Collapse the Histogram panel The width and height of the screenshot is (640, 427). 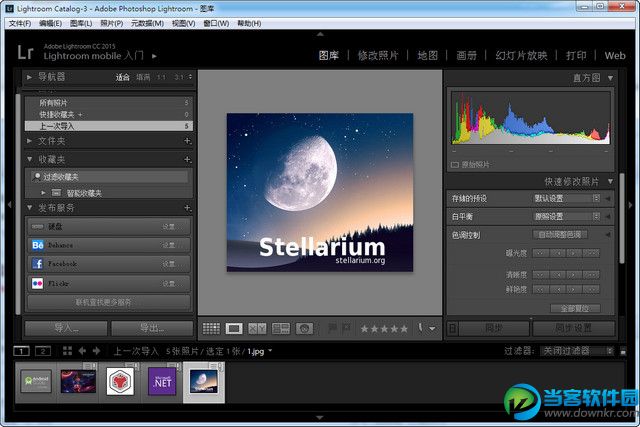(x=610, y=78)
